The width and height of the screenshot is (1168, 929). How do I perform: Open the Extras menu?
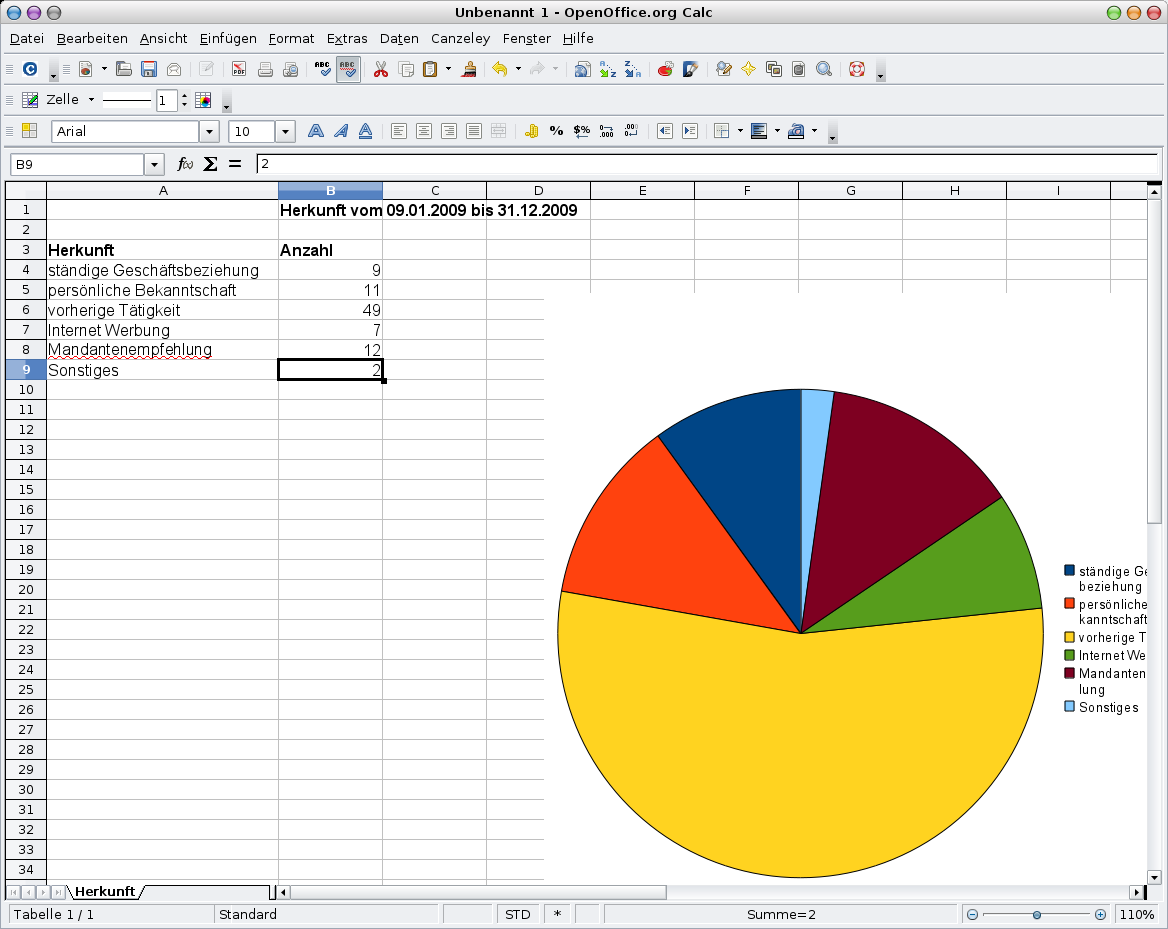point(347,38)
